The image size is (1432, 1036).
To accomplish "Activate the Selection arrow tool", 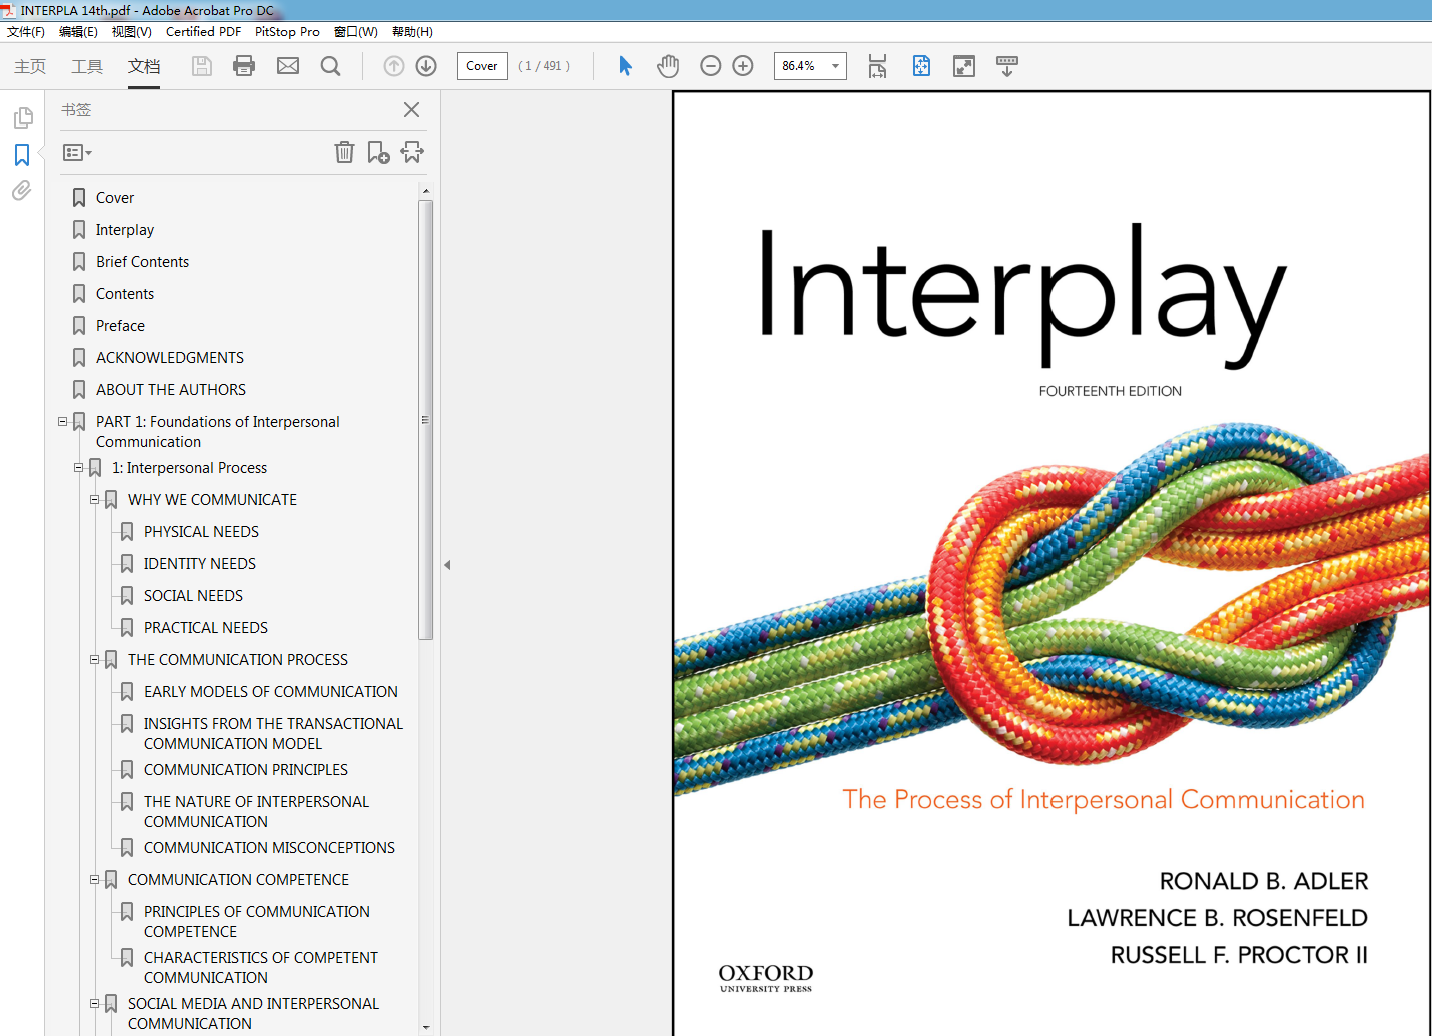I will point(625,66).
